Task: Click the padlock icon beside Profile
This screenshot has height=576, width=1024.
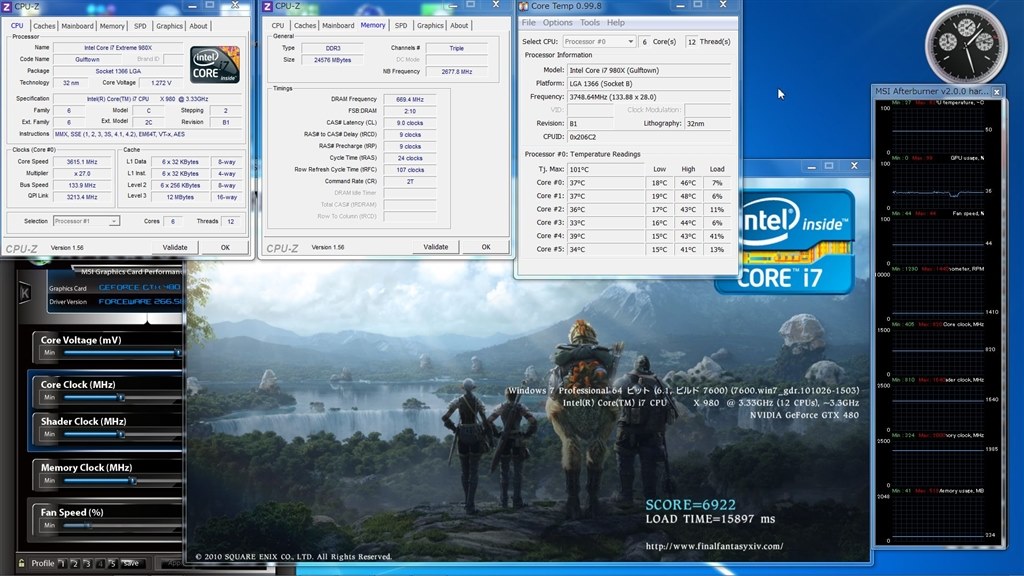Action: (x=20, y=563)
